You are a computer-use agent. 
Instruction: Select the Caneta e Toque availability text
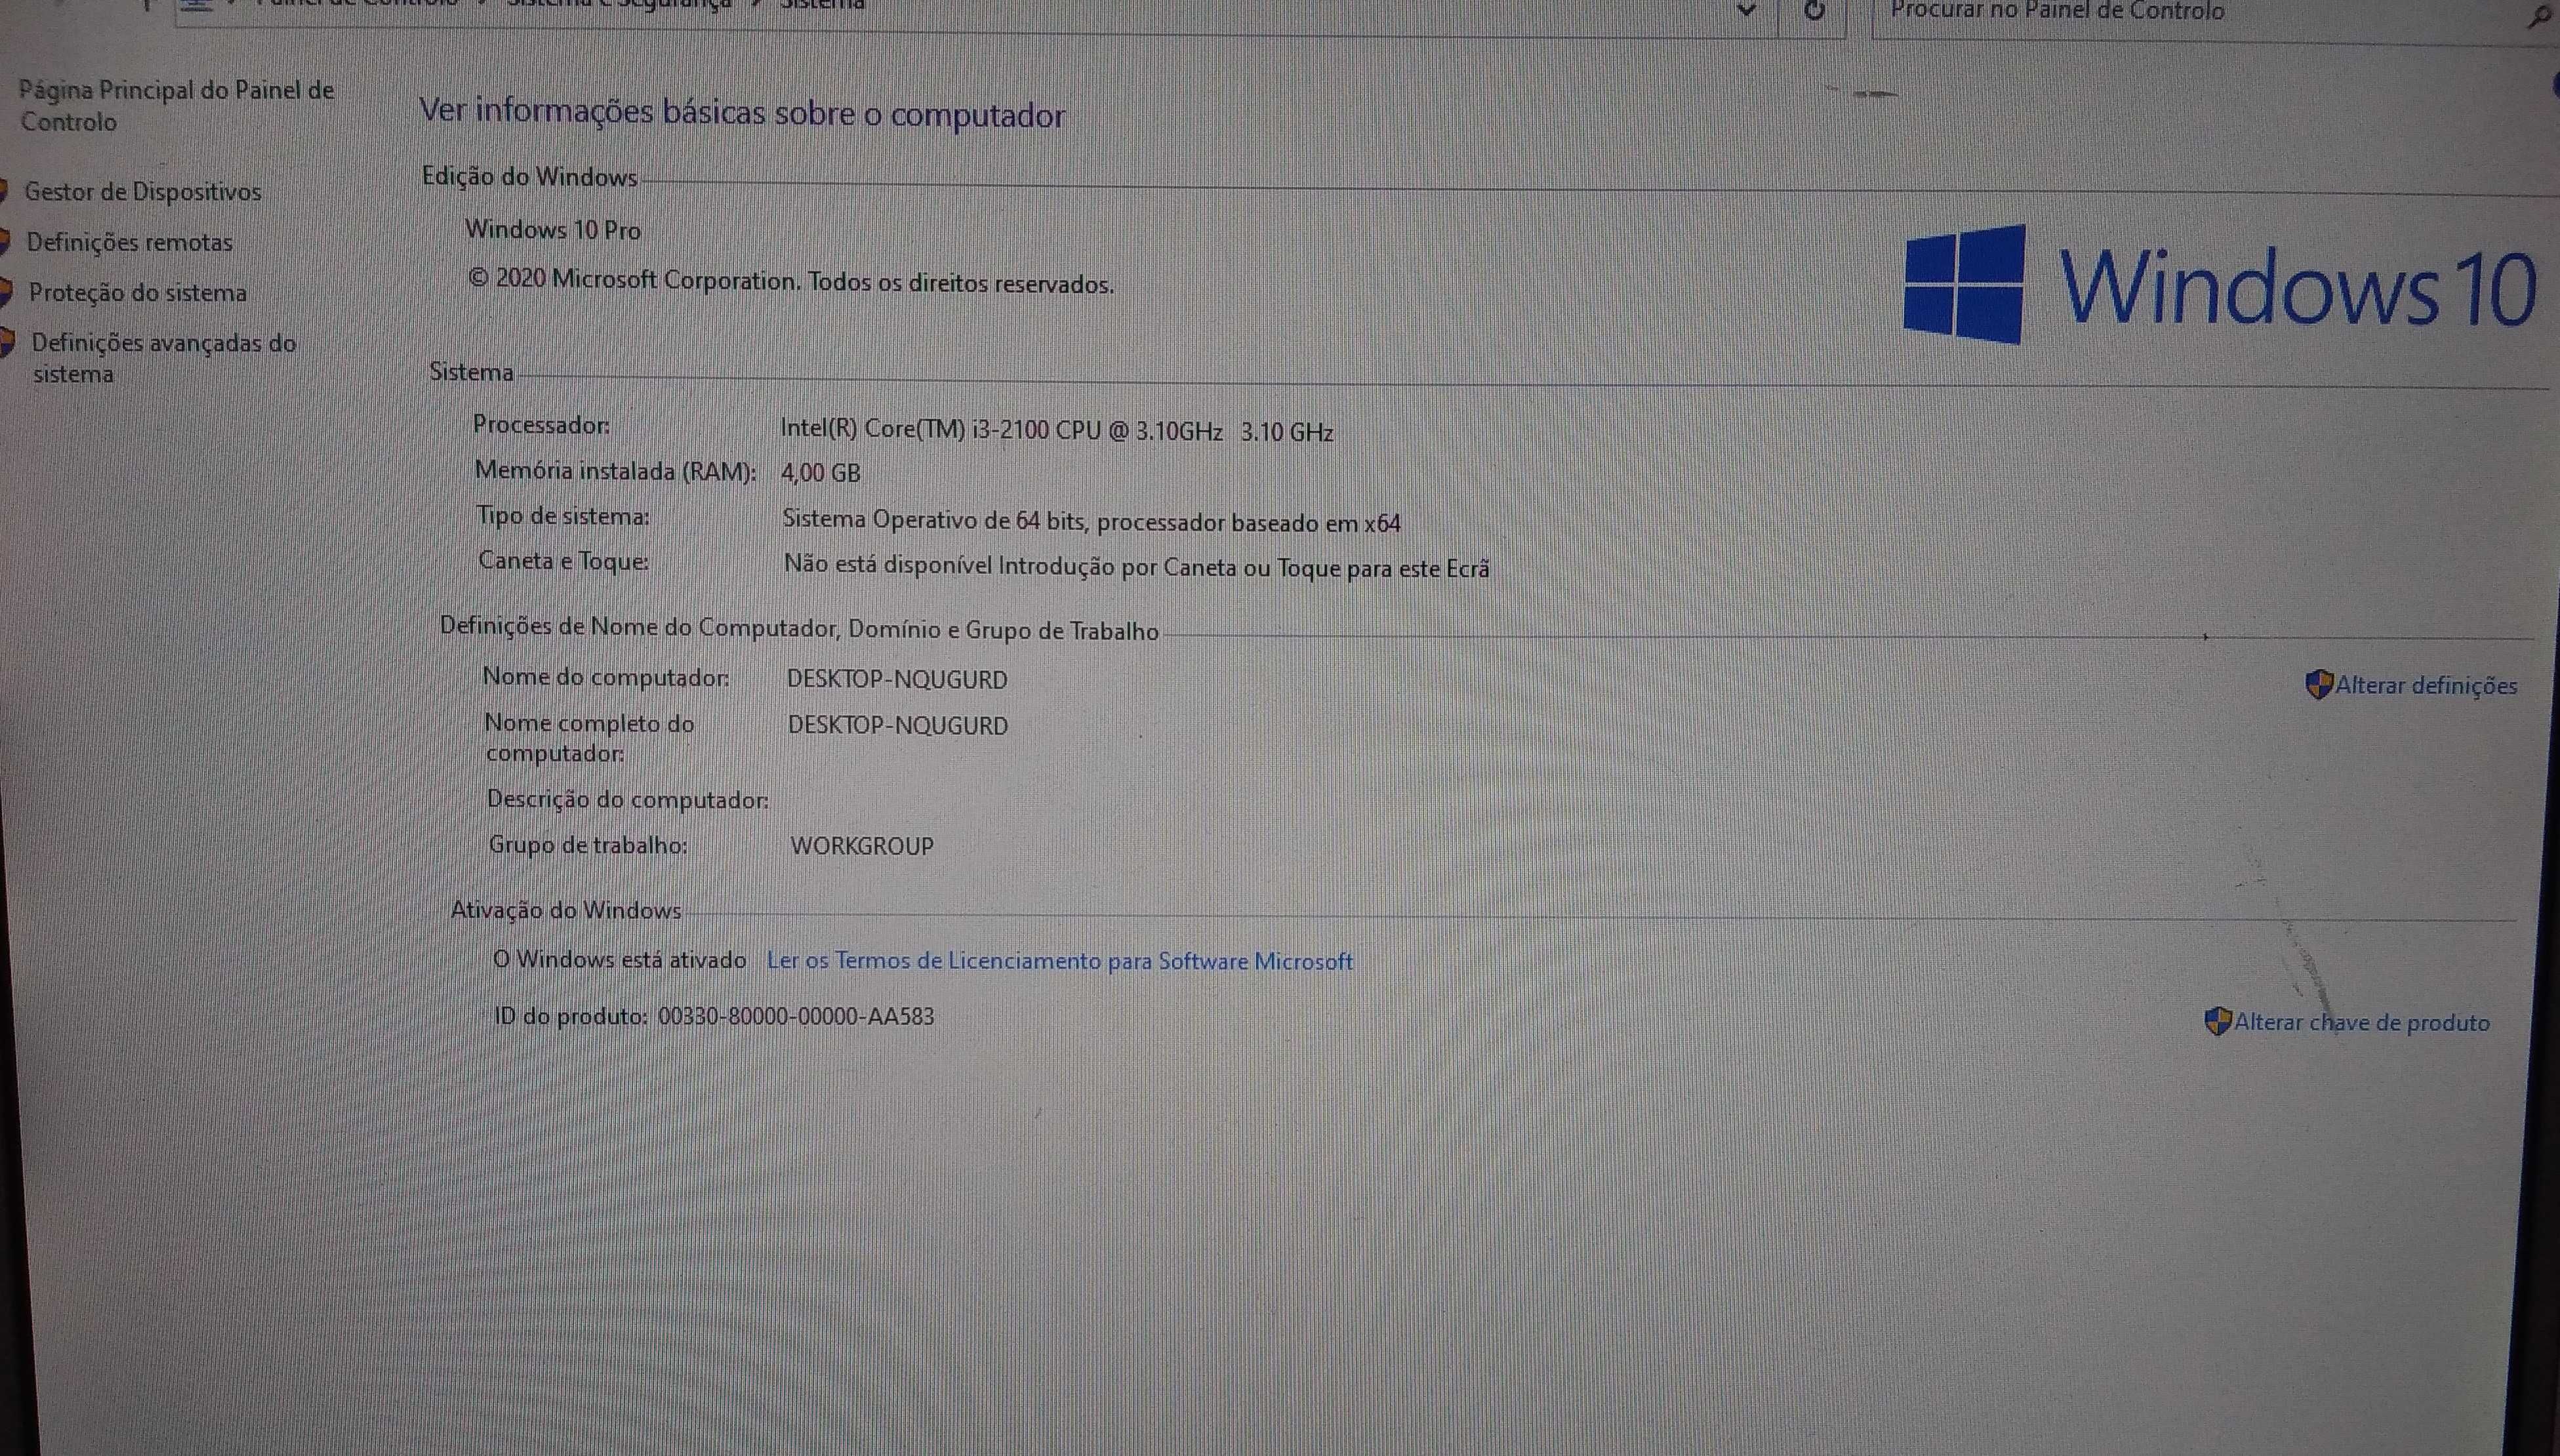pyautogui.click(x=1137, y=567)
